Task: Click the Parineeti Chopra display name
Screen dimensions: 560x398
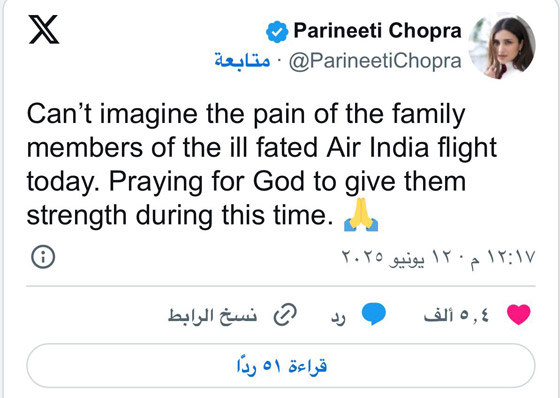Action: [x=377, y=31]
